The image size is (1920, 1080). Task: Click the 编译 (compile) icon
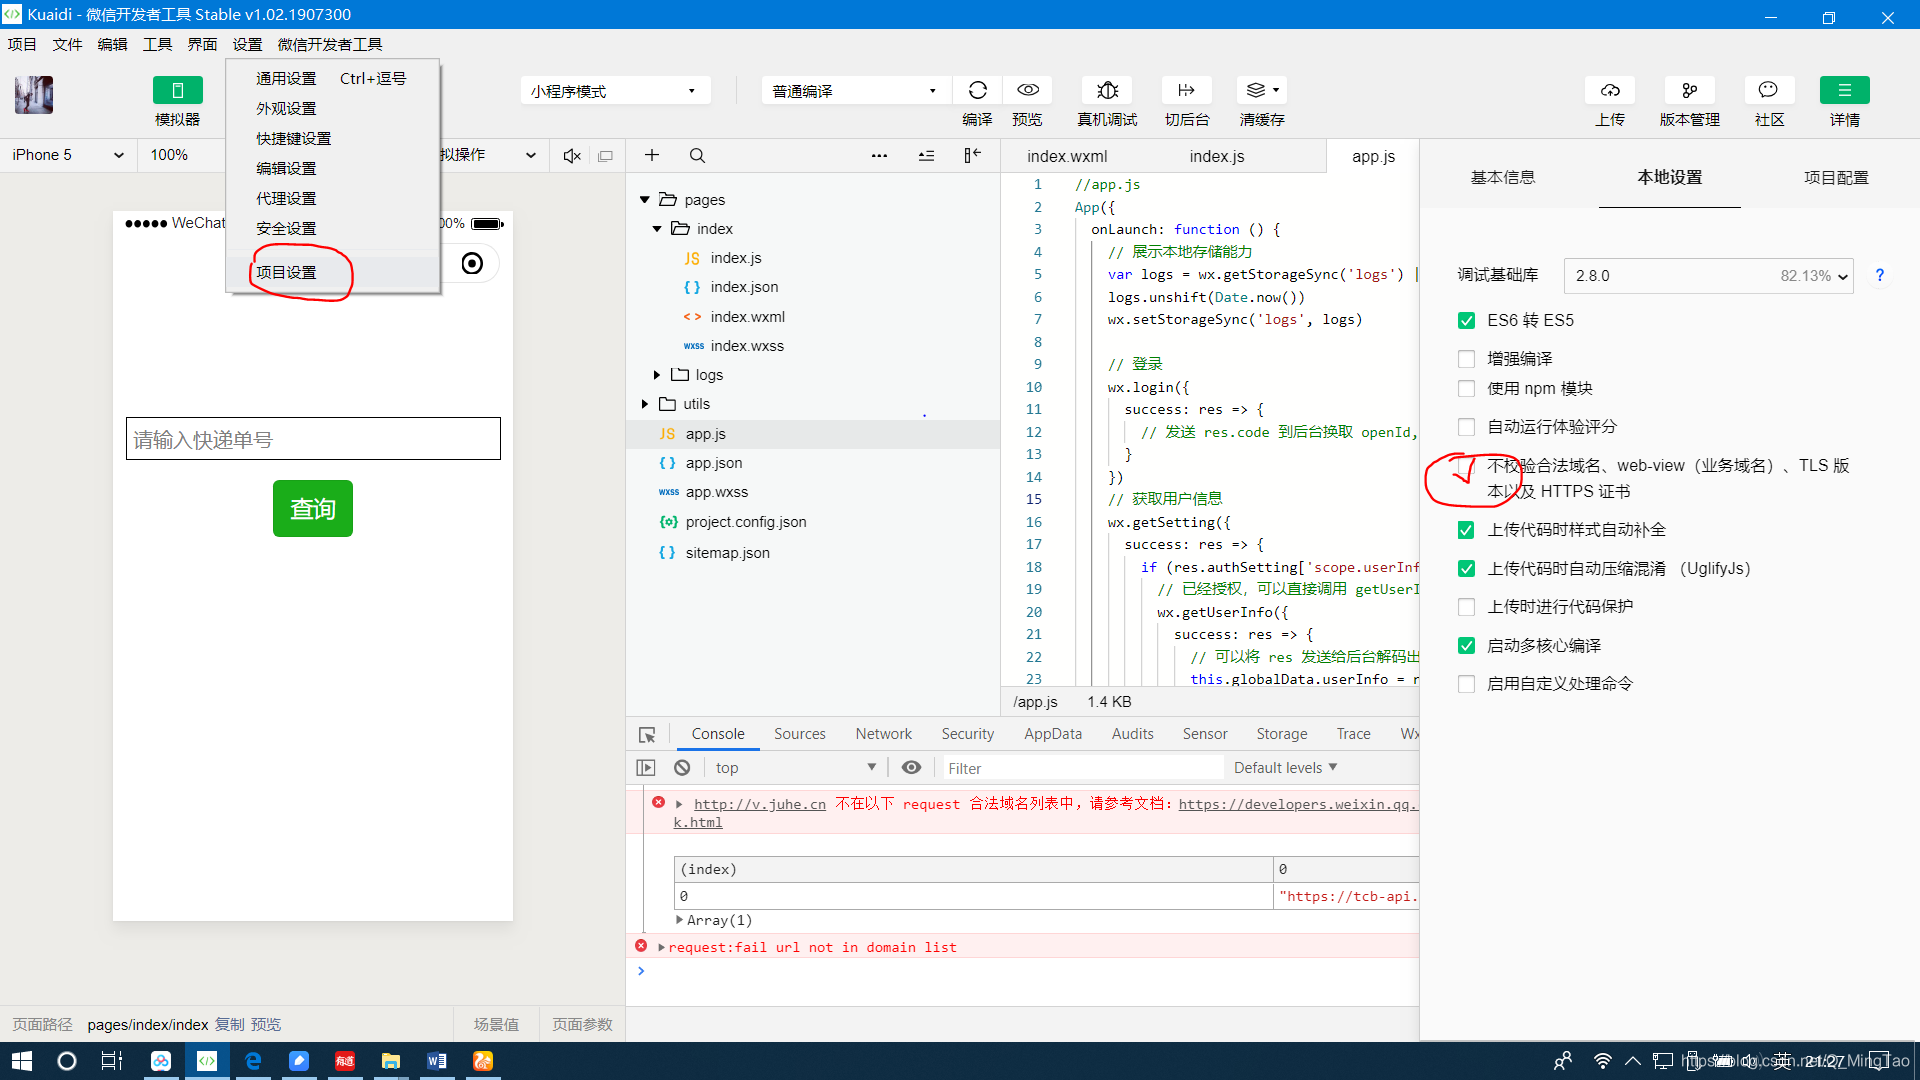pyautogui.click(x=975, y=90)
